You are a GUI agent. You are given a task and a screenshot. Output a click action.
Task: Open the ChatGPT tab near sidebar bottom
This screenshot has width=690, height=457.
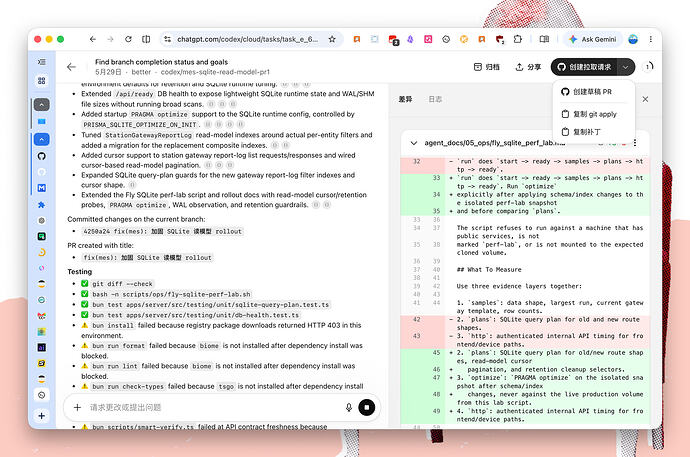[42, 395]
